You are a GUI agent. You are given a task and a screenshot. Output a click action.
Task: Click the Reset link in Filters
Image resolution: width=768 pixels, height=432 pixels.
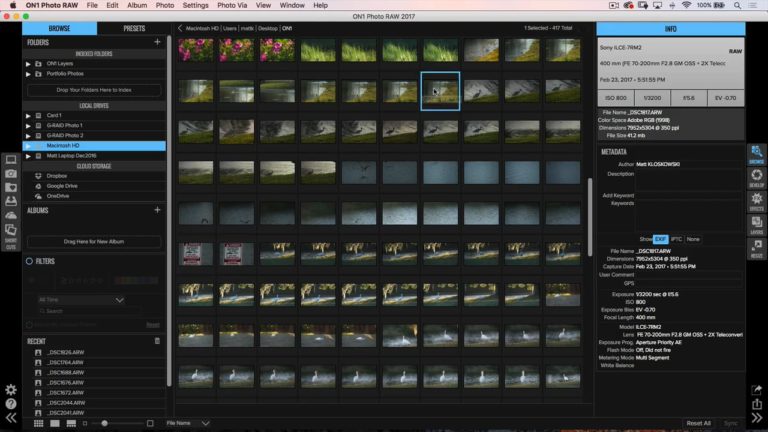[x=153, y=325]
